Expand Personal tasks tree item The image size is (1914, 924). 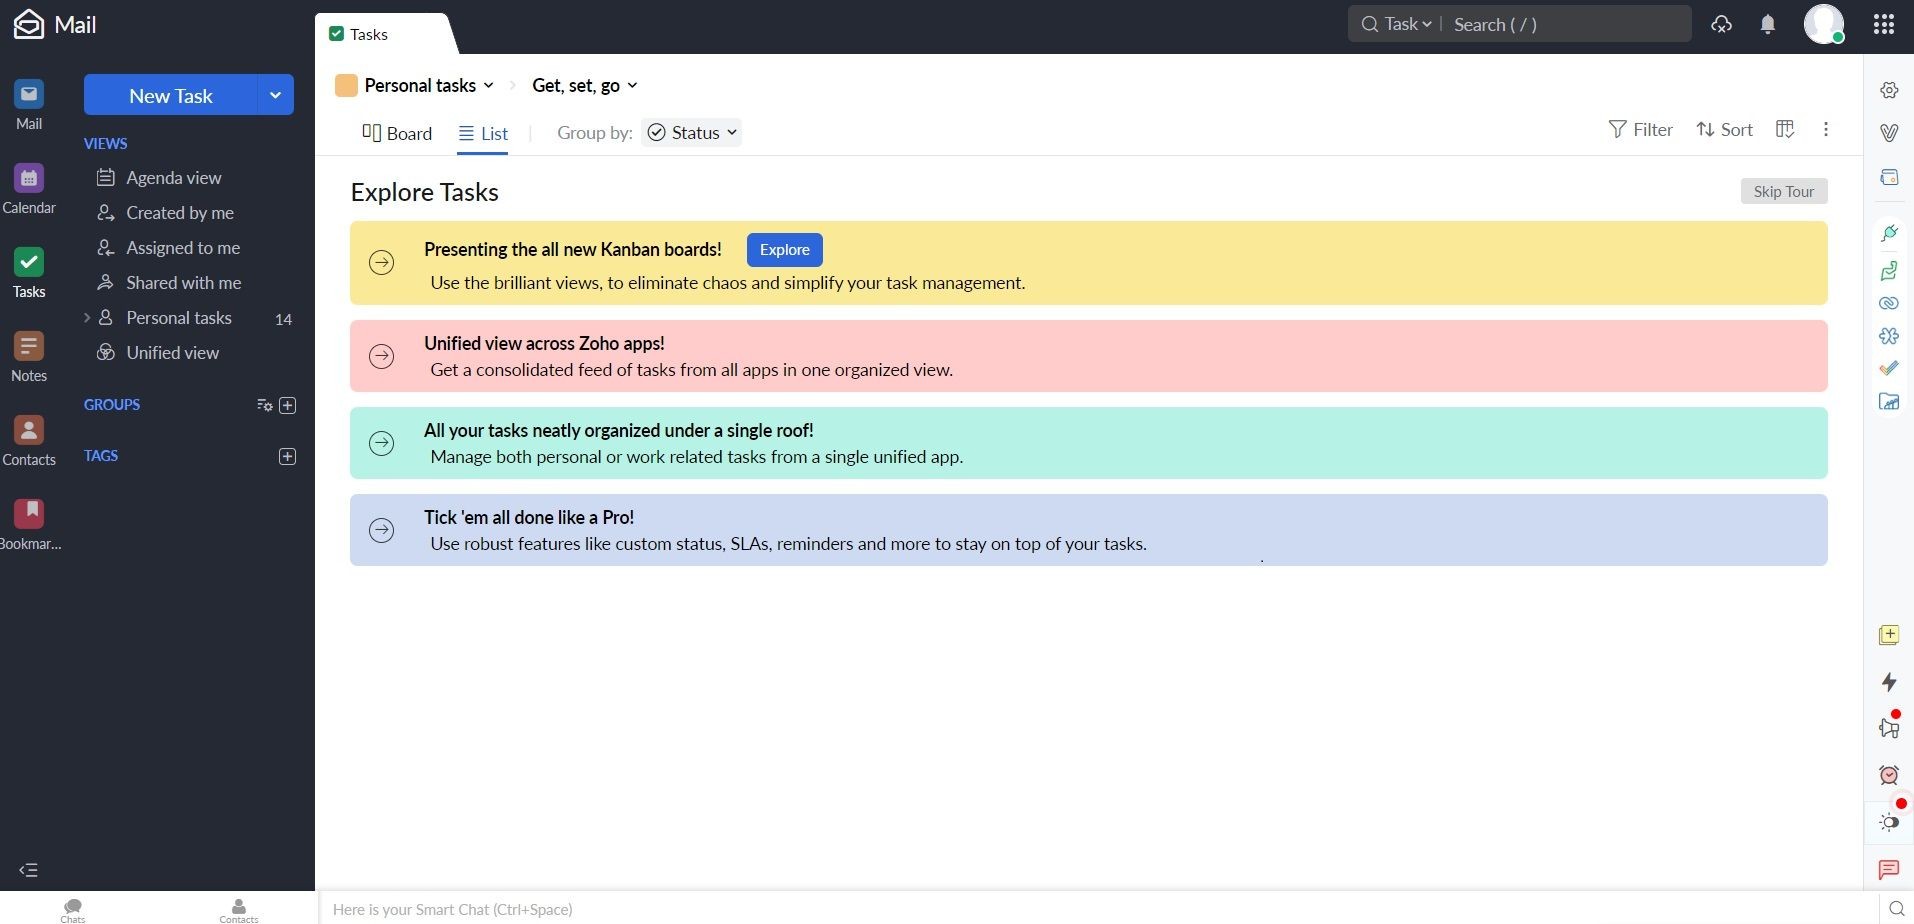[87, 318]
